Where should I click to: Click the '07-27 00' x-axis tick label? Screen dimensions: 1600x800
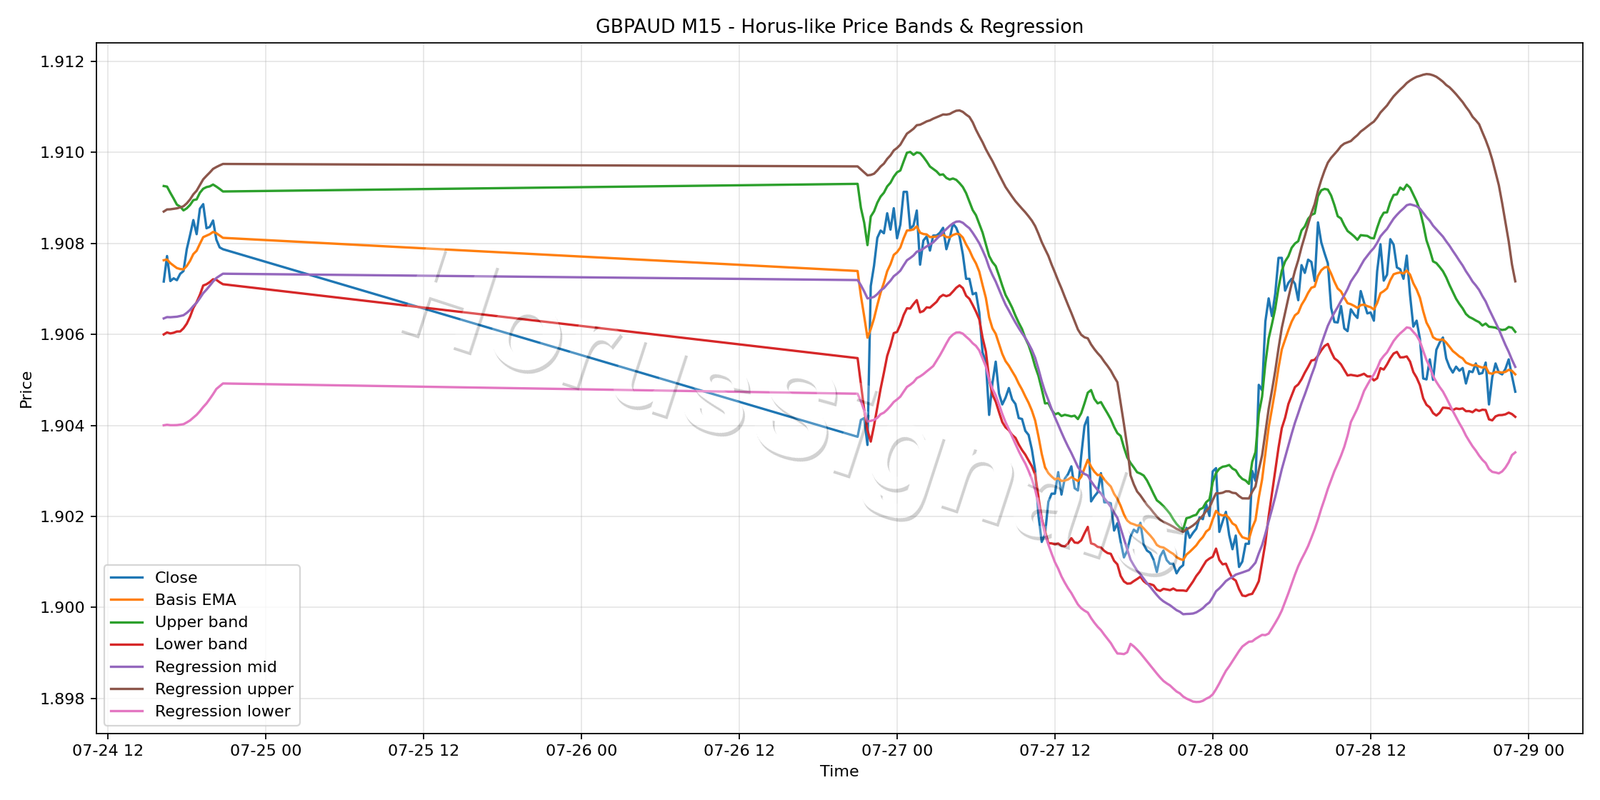click(897, 751)
